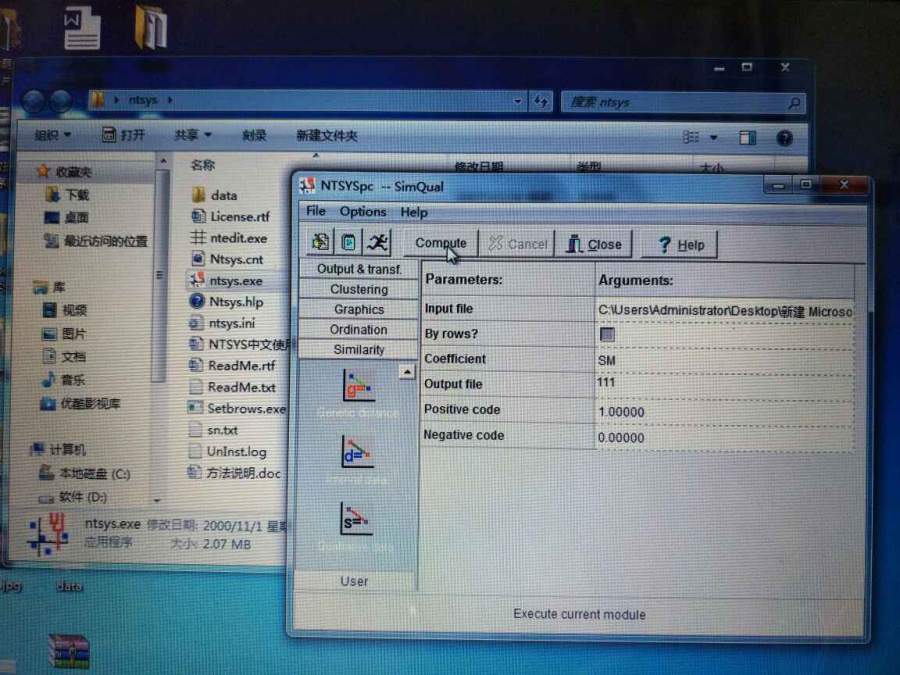This screenshot has width=900, height=675.
Task: Open the 组织 dropdown in the explorer toolbar
Action: [x=52, y=134]
